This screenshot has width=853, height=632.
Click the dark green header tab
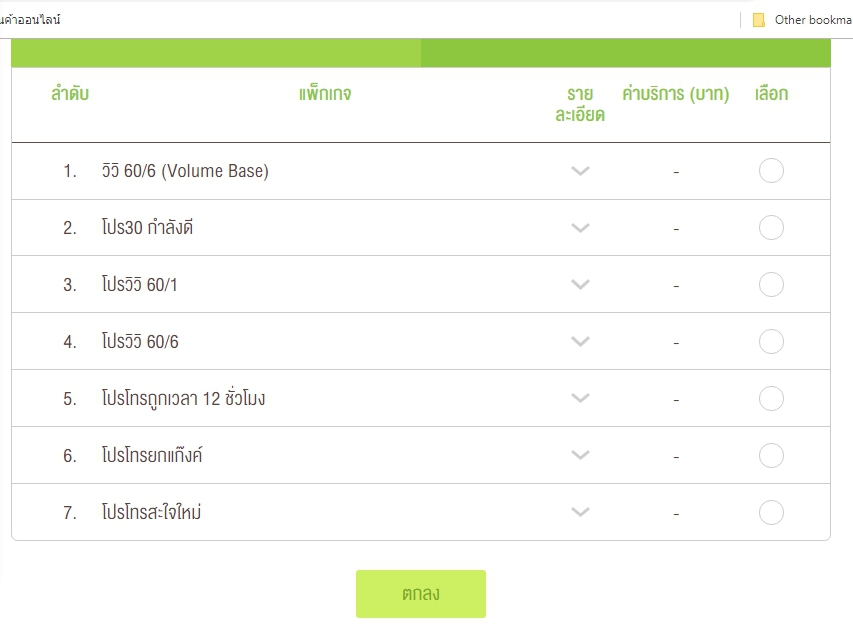point(625,53)
